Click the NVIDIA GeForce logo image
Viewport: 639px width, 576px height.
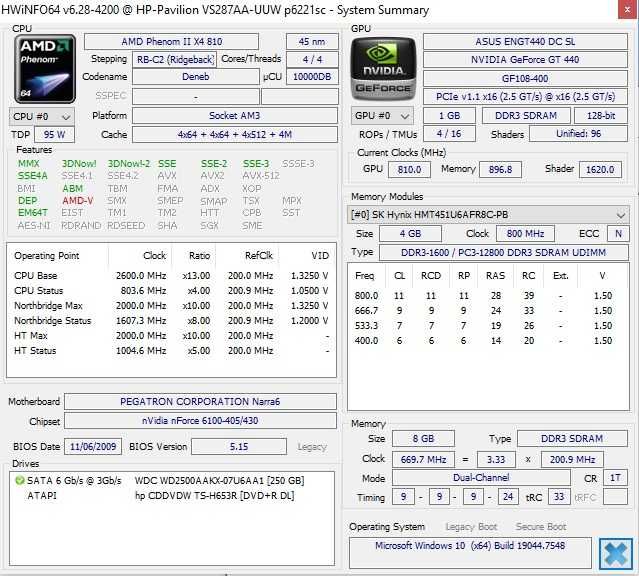point(383,68)
